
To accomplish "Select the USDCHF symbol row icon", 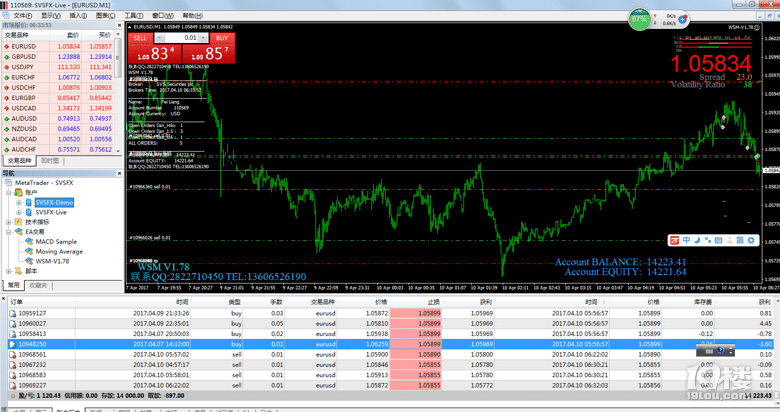I will pos(6,88).
